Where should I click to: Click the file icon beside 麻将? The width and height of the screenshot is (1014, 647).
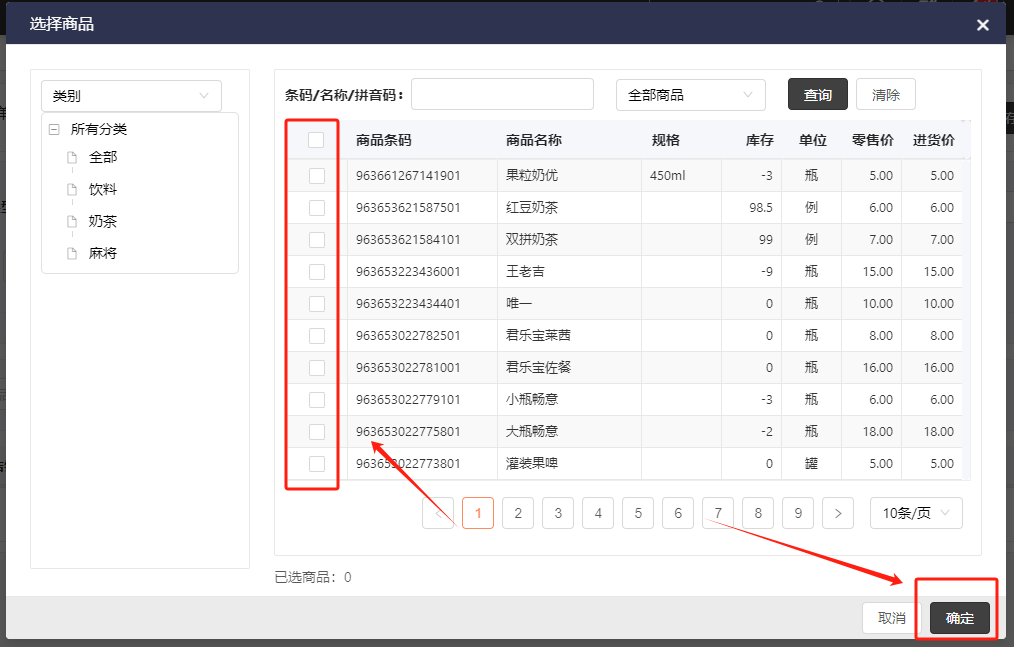tap(71, 253)
